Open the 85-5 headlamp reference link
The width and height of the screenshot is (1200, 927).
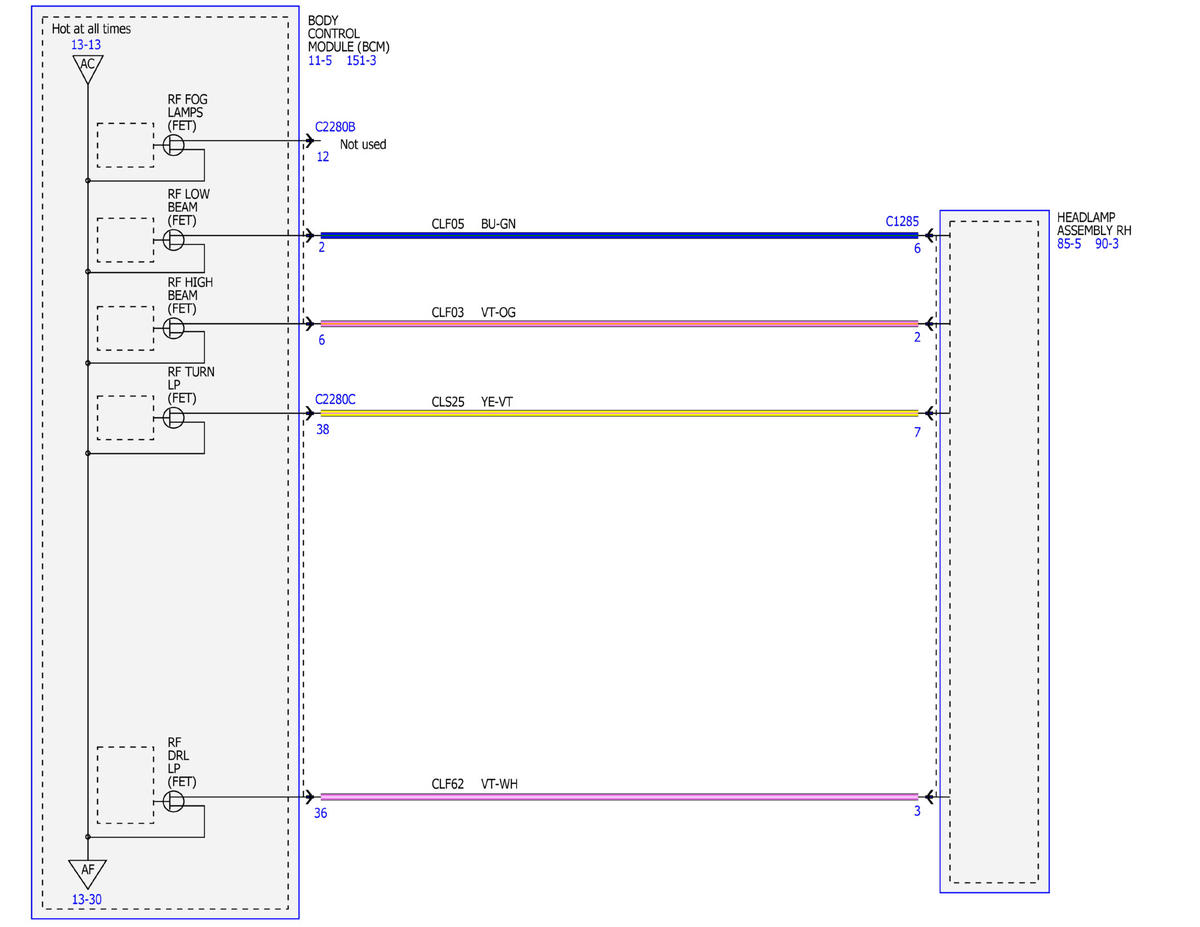[1069, 243]
